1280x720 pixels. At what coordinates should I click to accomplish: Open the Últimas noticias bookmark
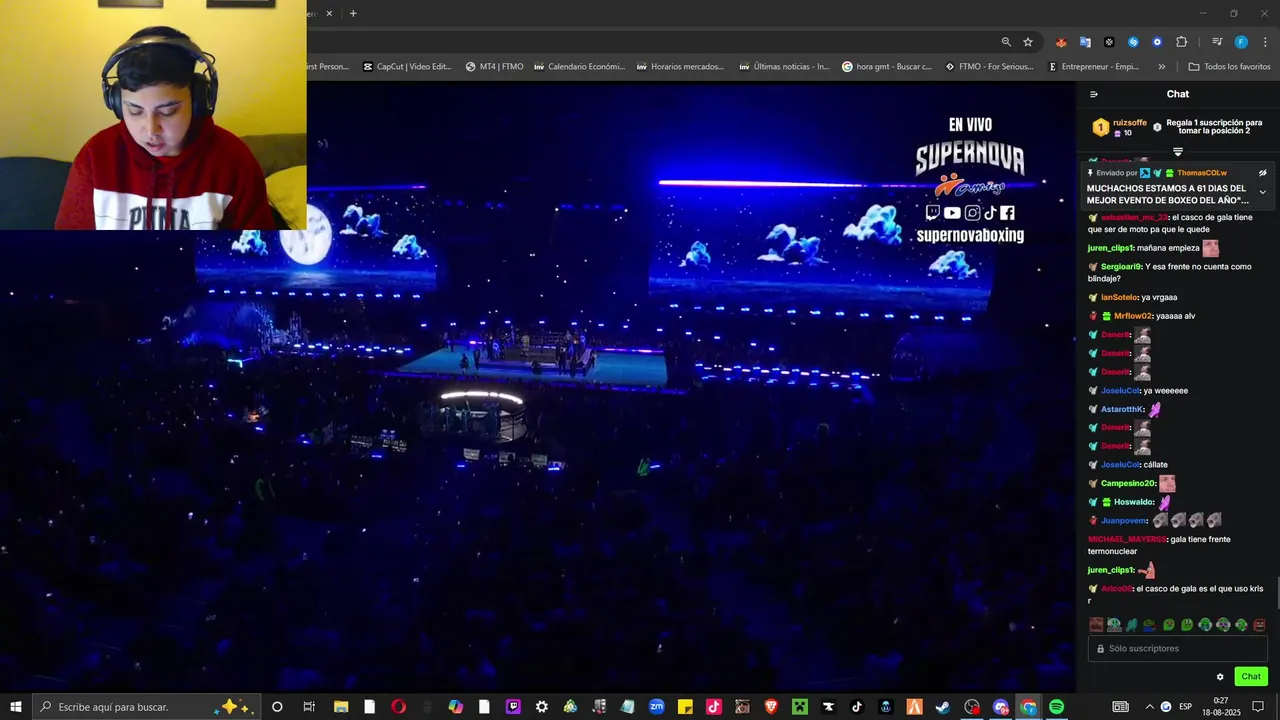coord(784,67)
